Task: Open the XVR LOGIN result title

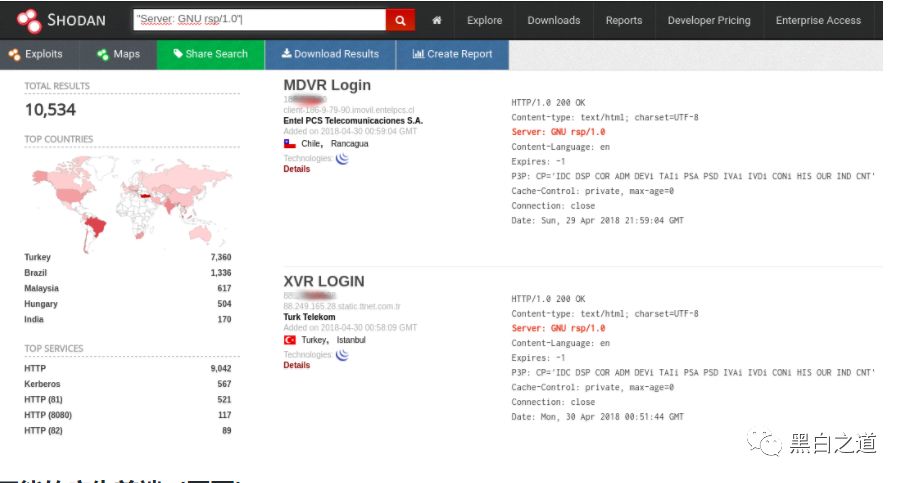Action: [324, 281]
